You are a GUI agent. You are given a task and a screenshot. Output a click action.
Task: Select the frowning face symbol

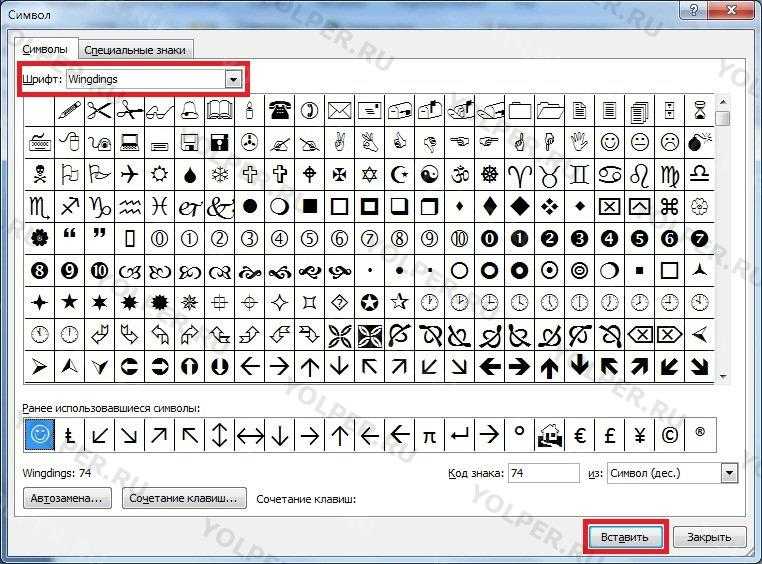(670, 142)
